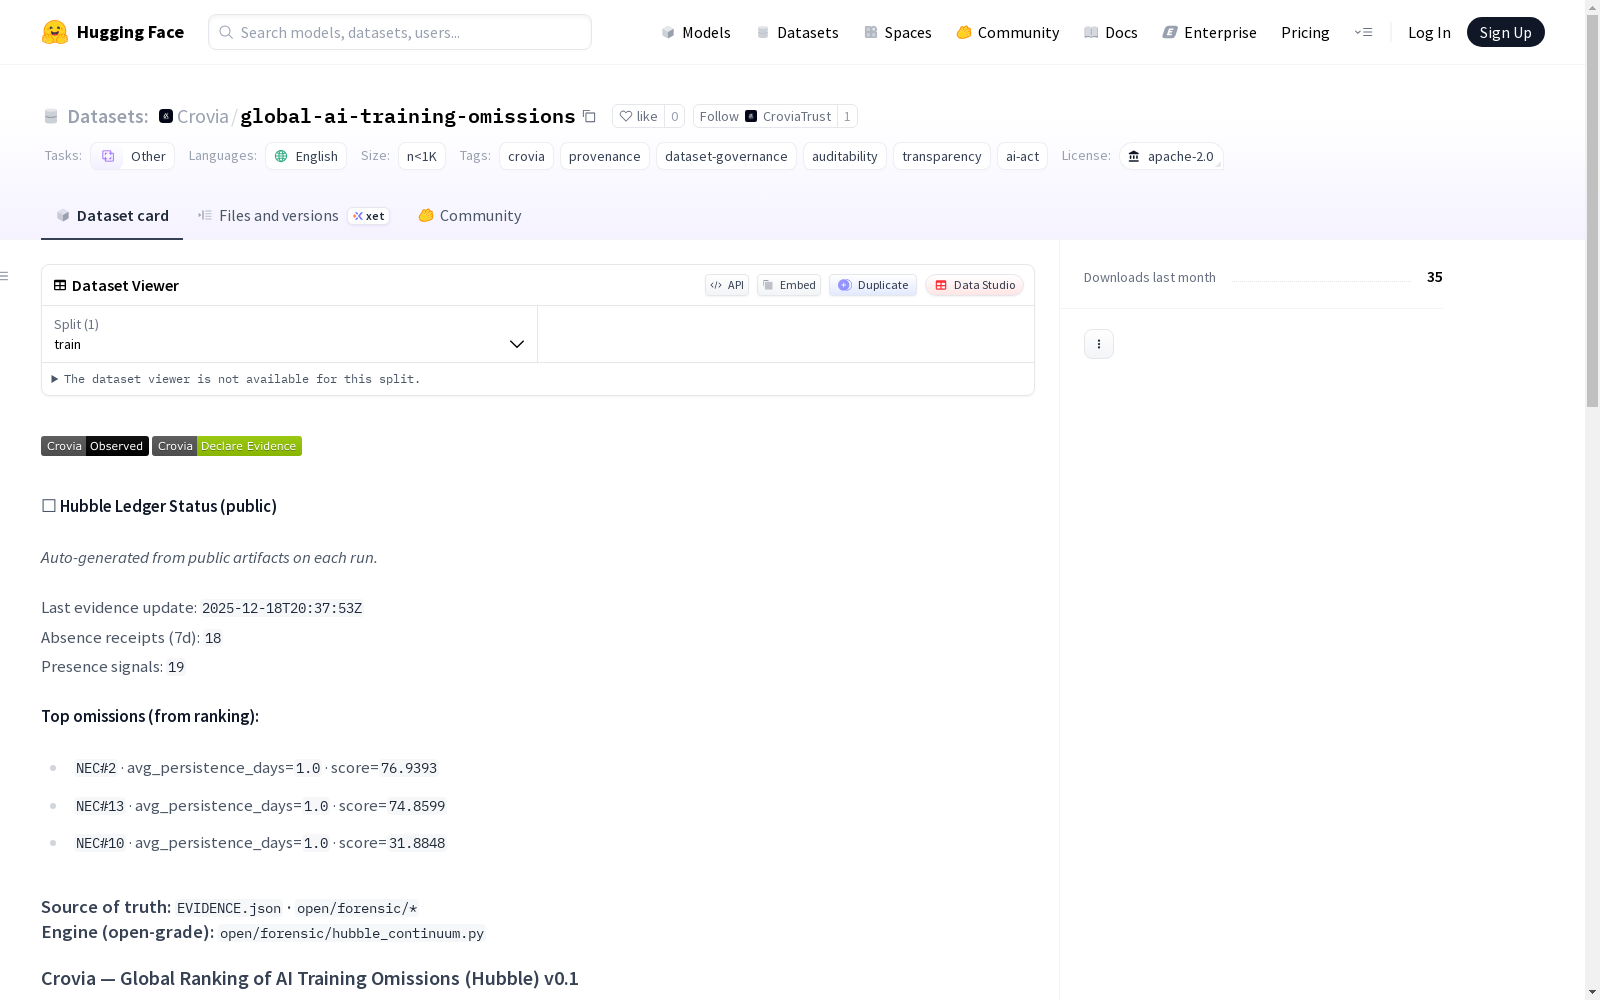Open the Split train dropdown
The width and height of the screenshot is (1600, 1000).
(290, 334)
